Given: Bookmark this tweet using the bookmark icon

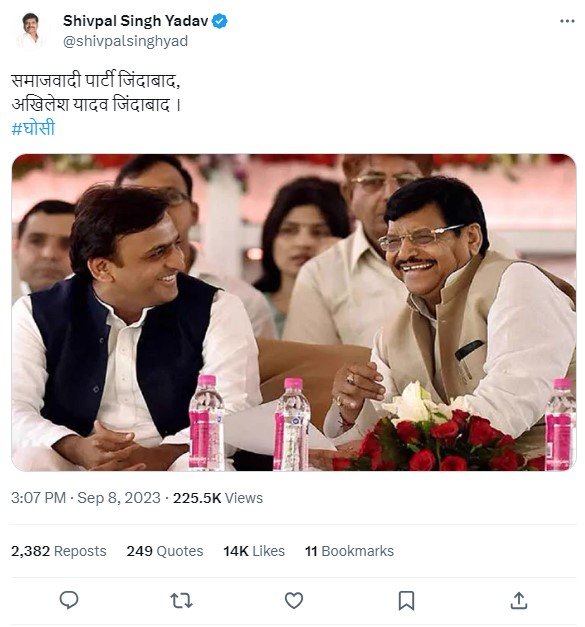Looking at the screenshot, I should (406, 601).
